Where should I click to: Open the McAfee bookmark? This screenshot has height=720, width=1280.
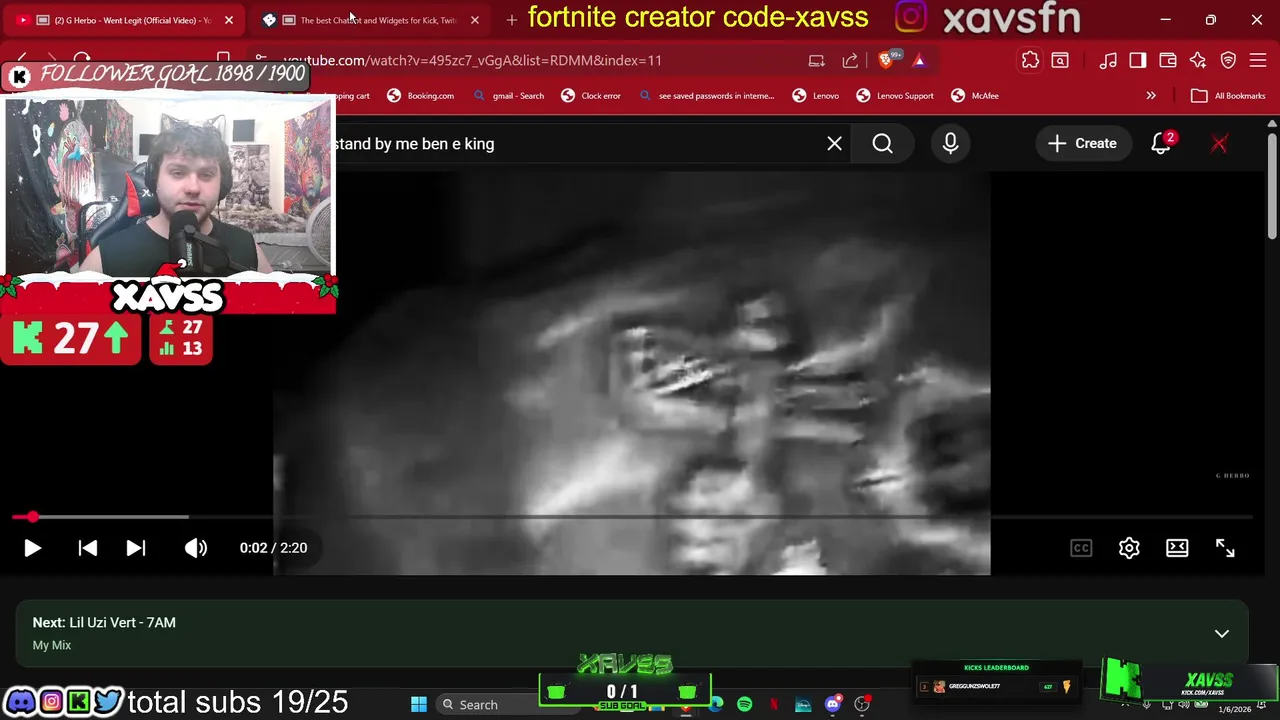(975, 96)
